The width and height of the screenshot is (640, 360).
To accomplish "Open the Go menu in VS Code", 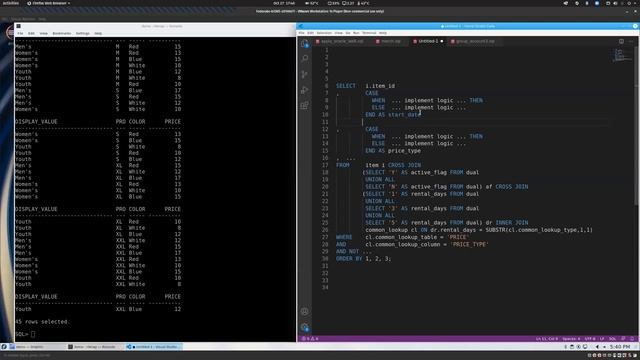I will click(348, 33).
